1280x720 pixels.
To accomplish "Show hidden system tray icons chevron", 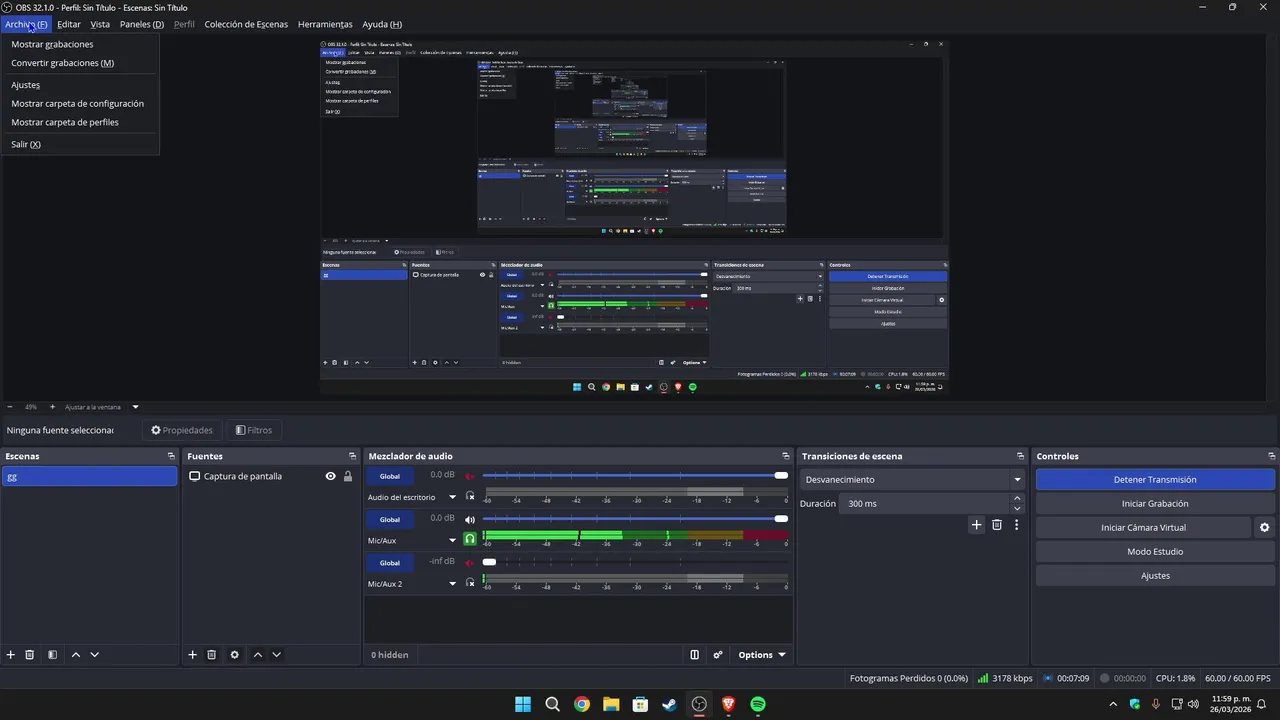I will click(1113, 704).
